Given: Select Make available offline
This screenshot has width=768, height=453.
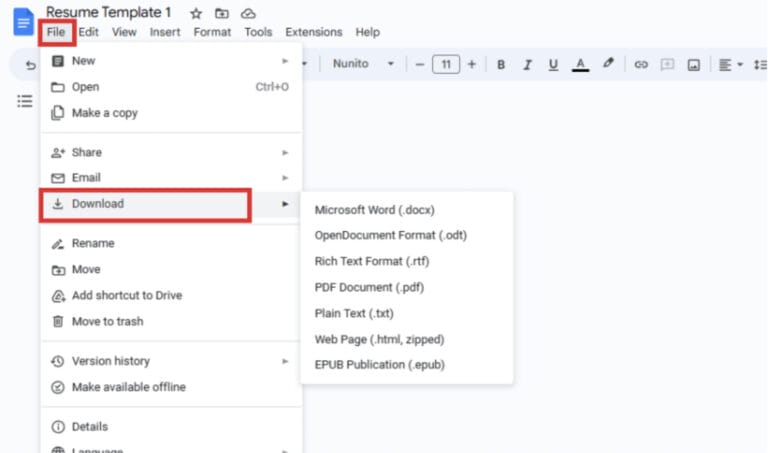Looking at the screenshot, I should click(170, 387).
